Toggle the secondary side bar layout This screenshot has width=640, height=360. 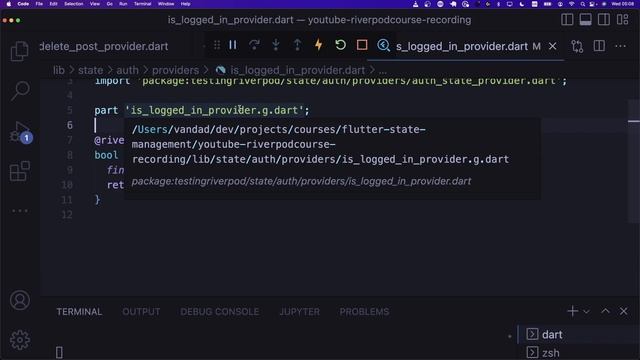604,20
